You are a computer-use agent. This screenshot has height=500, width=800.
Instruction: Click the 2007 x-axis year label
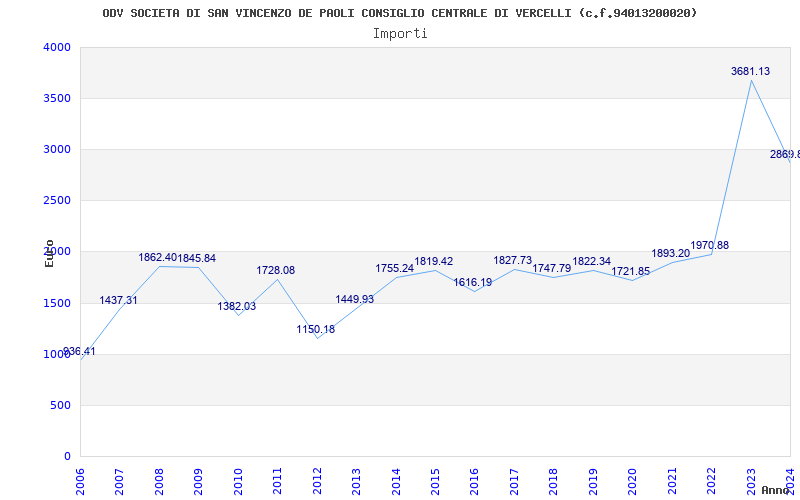pos(119,482)
